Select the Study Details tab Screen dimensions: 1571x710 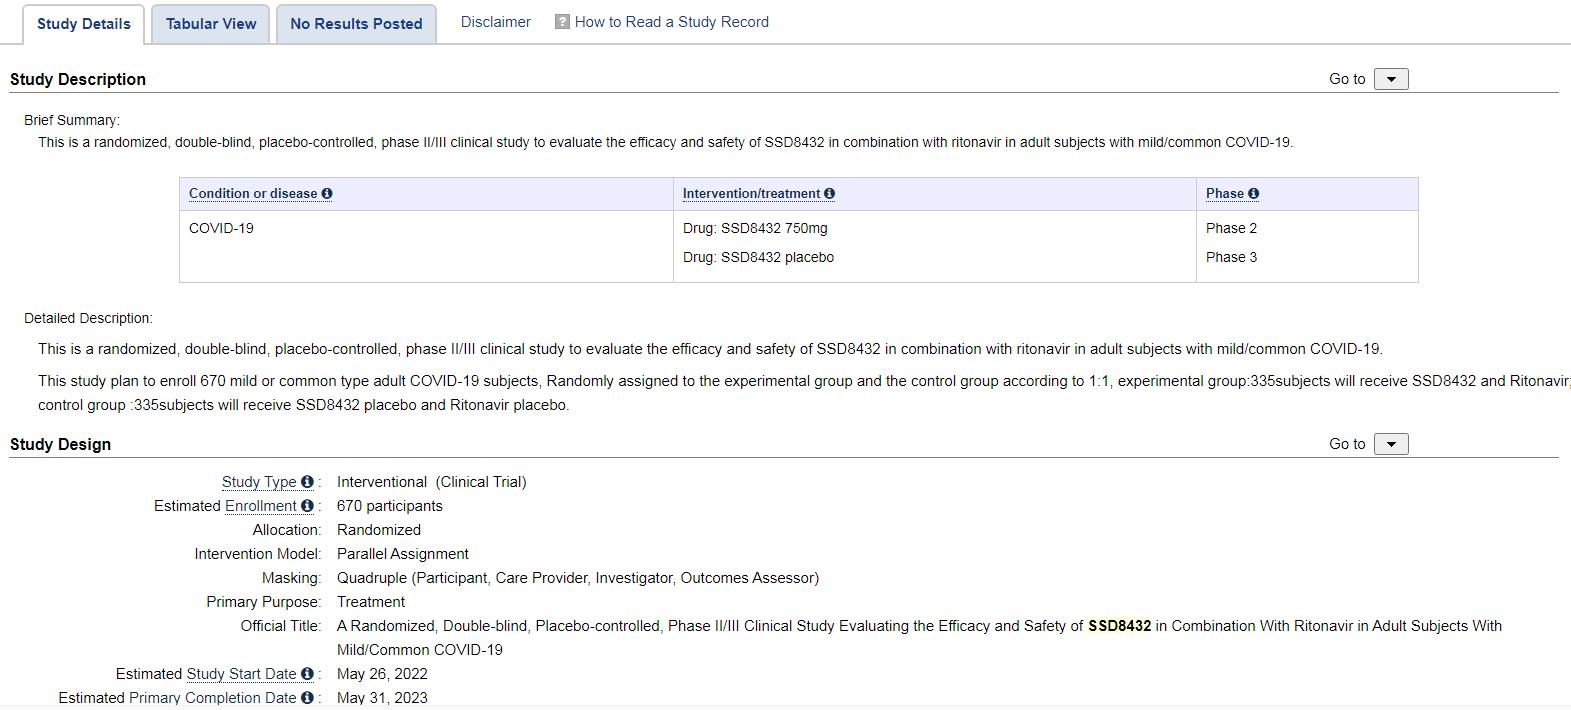click(x=84, y=24)
